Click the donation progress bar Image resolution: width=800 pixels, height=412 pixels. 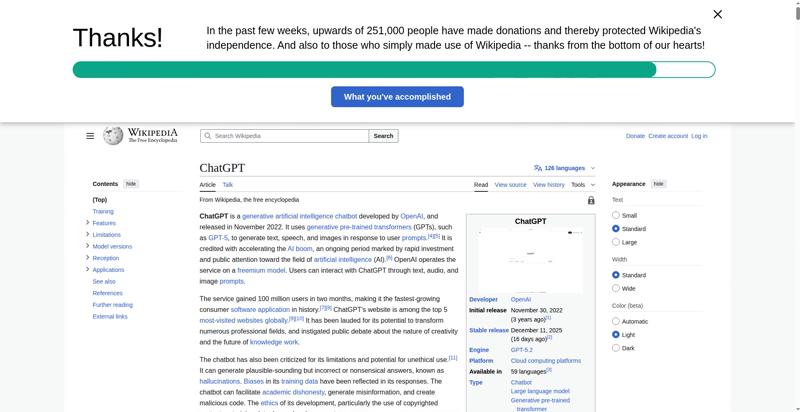pos(393,70)
